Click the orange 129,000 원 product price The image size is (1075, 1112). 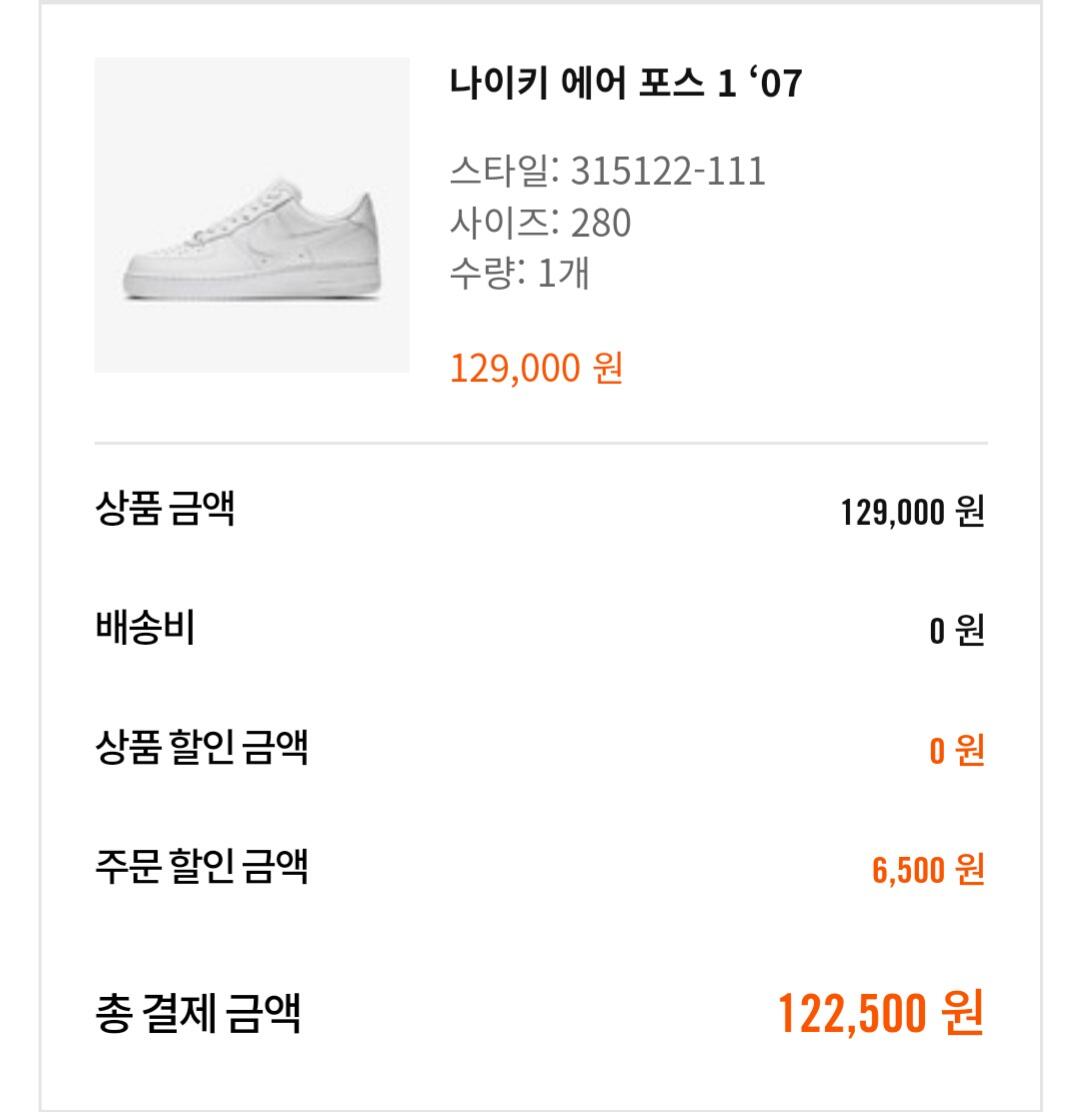pyautogui.click(x=536, y=368)
